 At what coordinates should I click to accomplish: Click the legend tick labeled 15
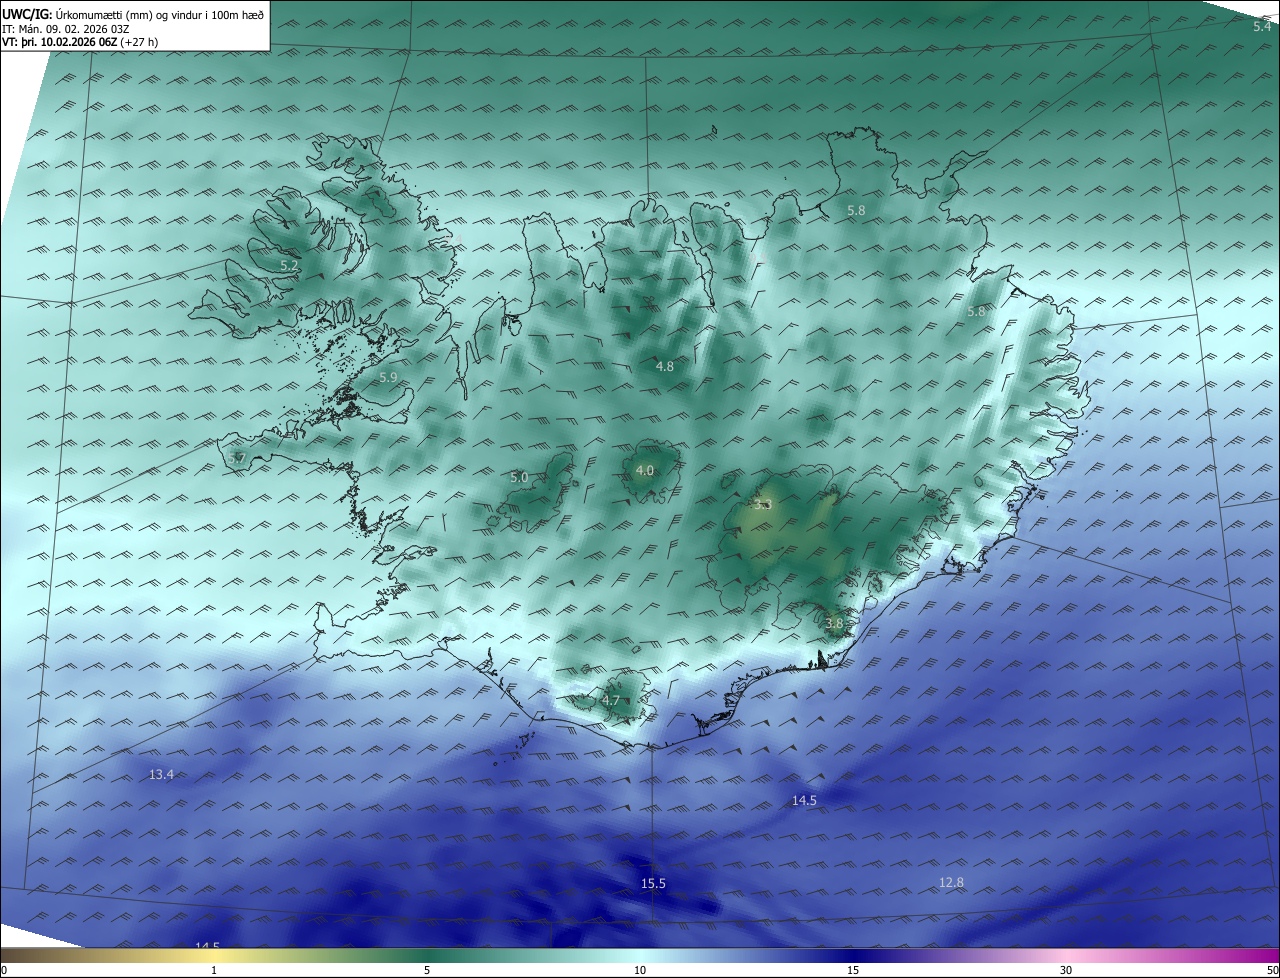(x=852, y=970)
